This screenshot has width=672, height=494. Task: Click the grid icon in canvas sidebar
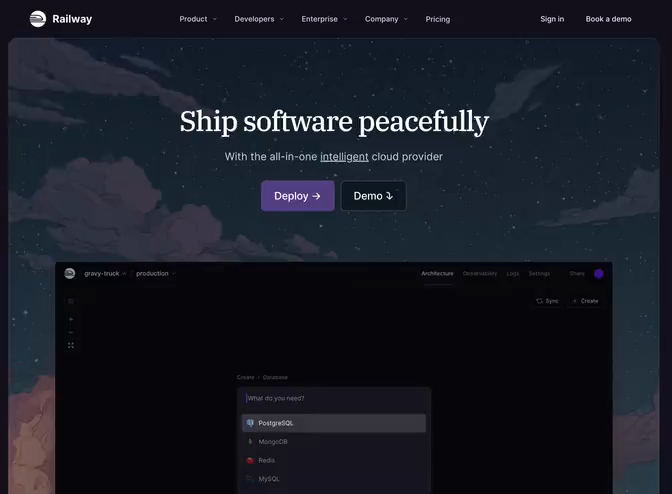71,302
